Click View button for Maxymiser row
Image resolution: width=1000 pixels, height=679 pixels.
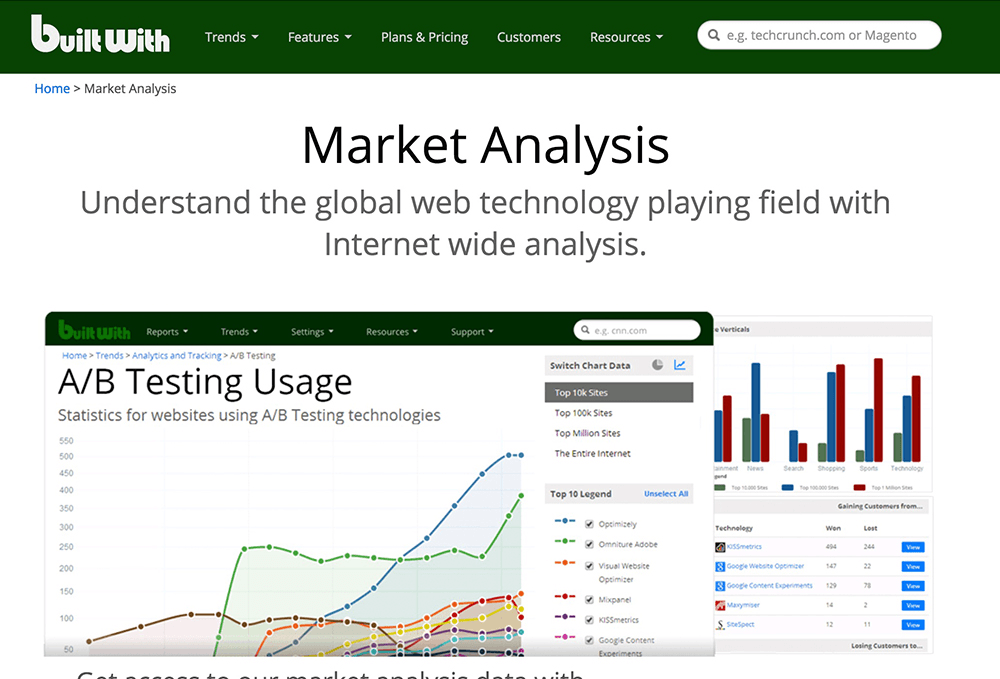pyautogui.click(x=913, y=605)
